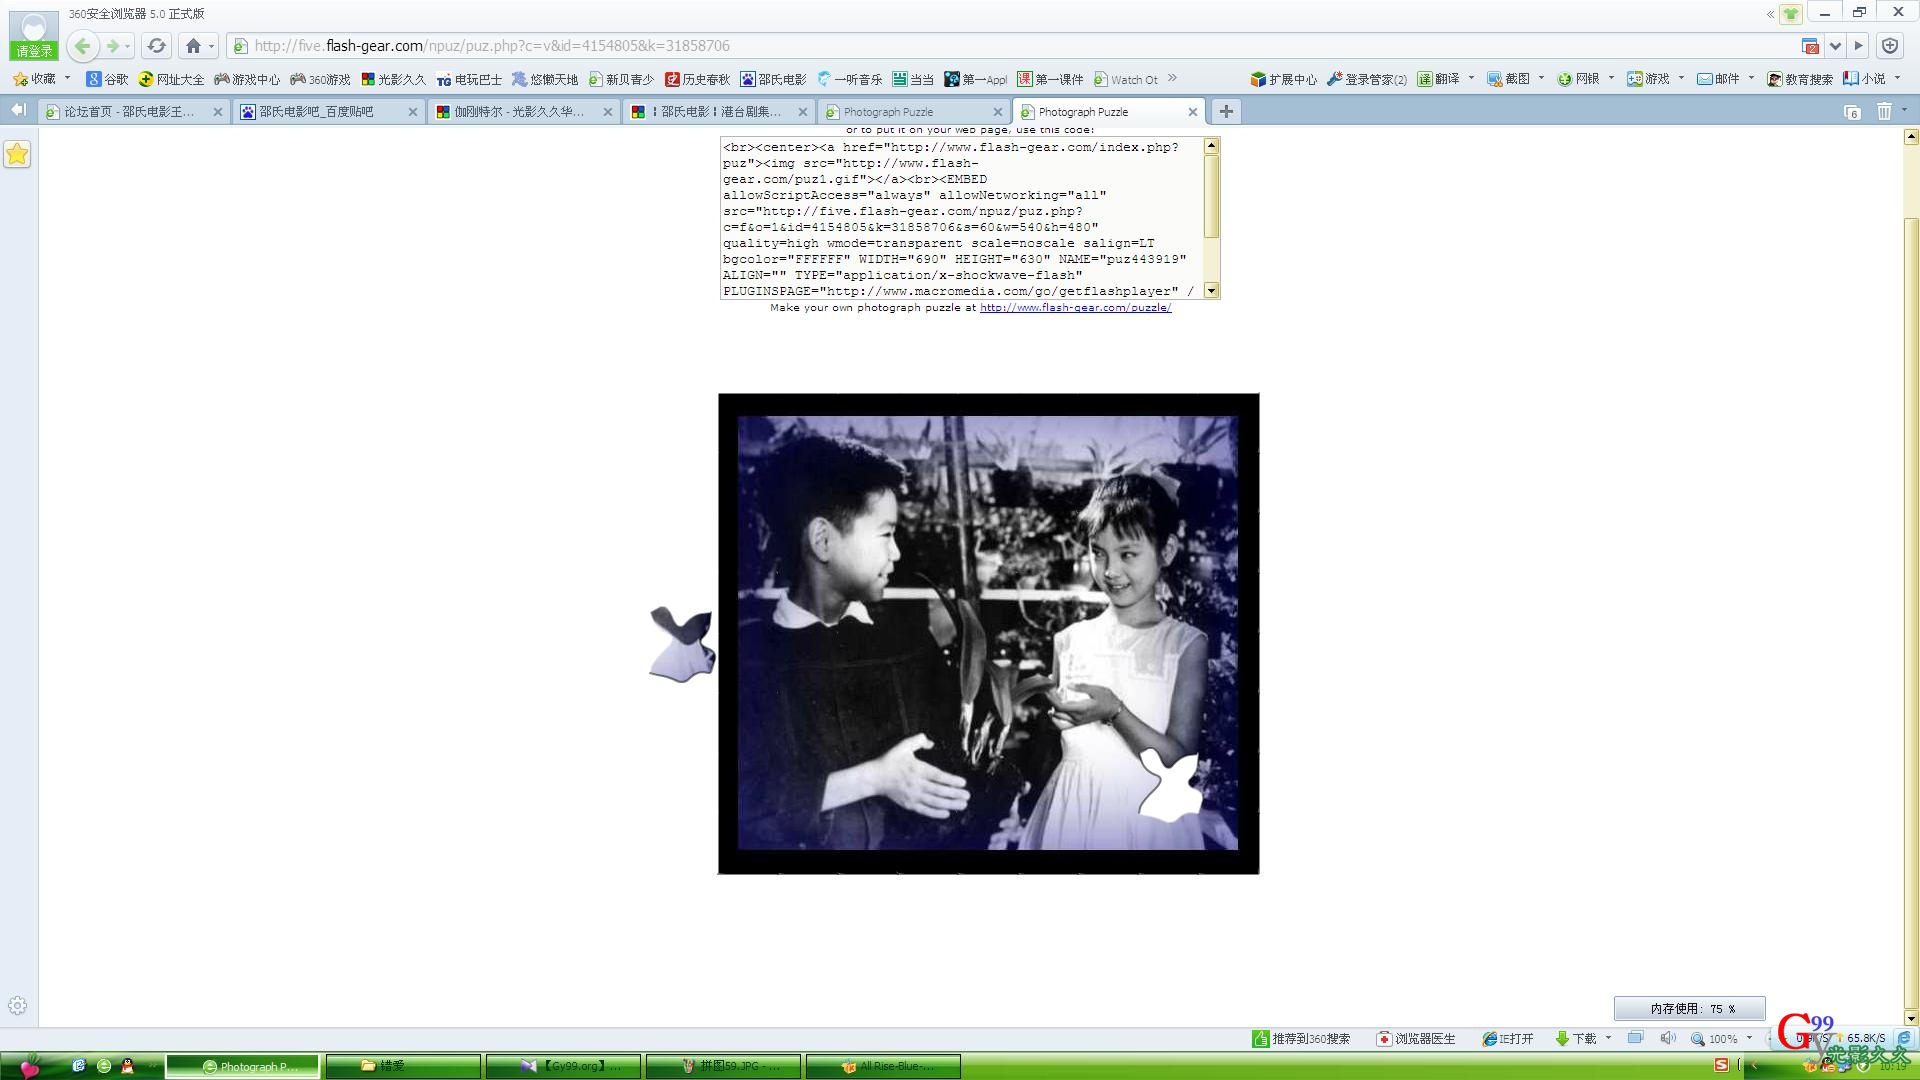Click the closed-tabs trash bin icon
Screen dimensions: 1920x1080
(1884, 111)
